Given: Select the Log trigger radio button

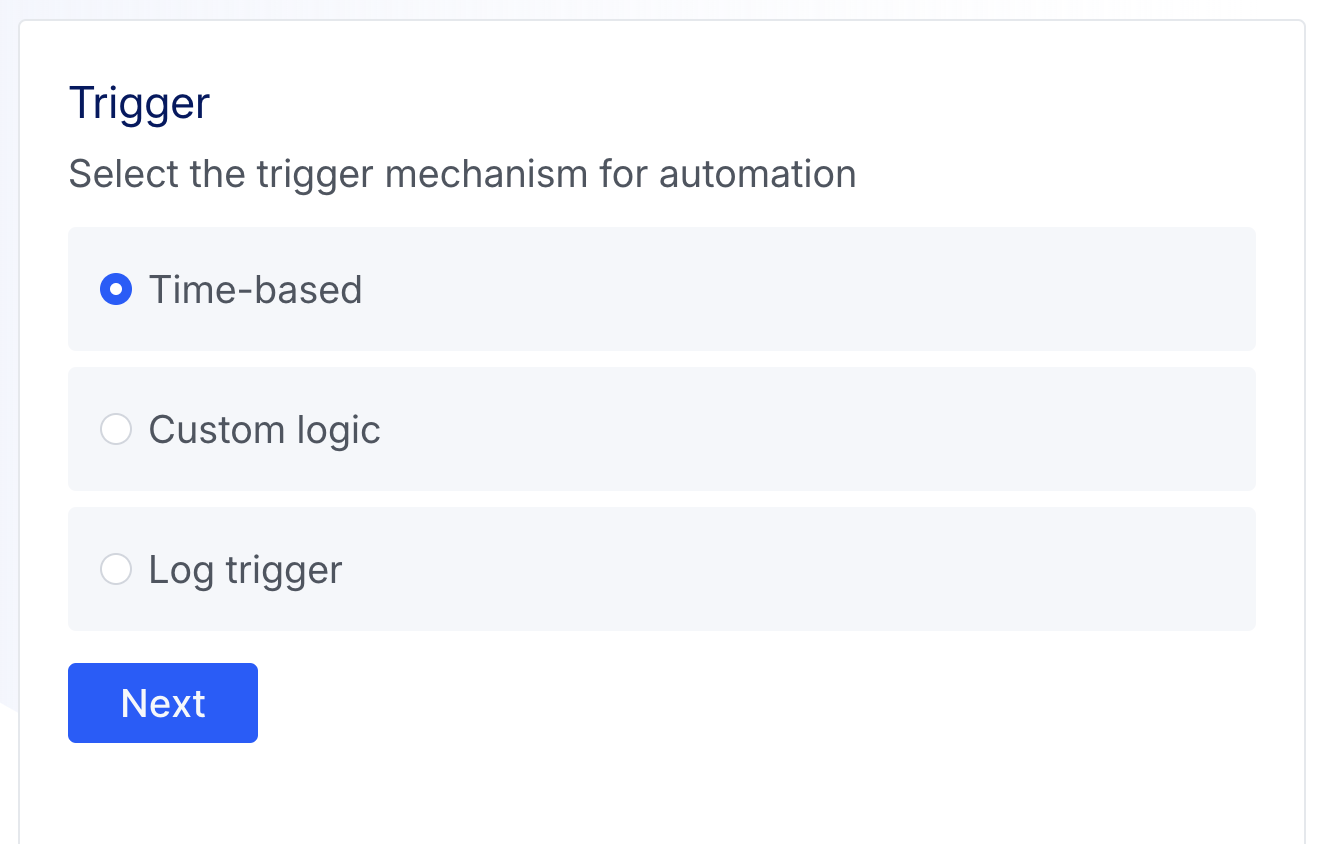Looking at the screenshot, I should pyautogui.click(x=116, y=570).
